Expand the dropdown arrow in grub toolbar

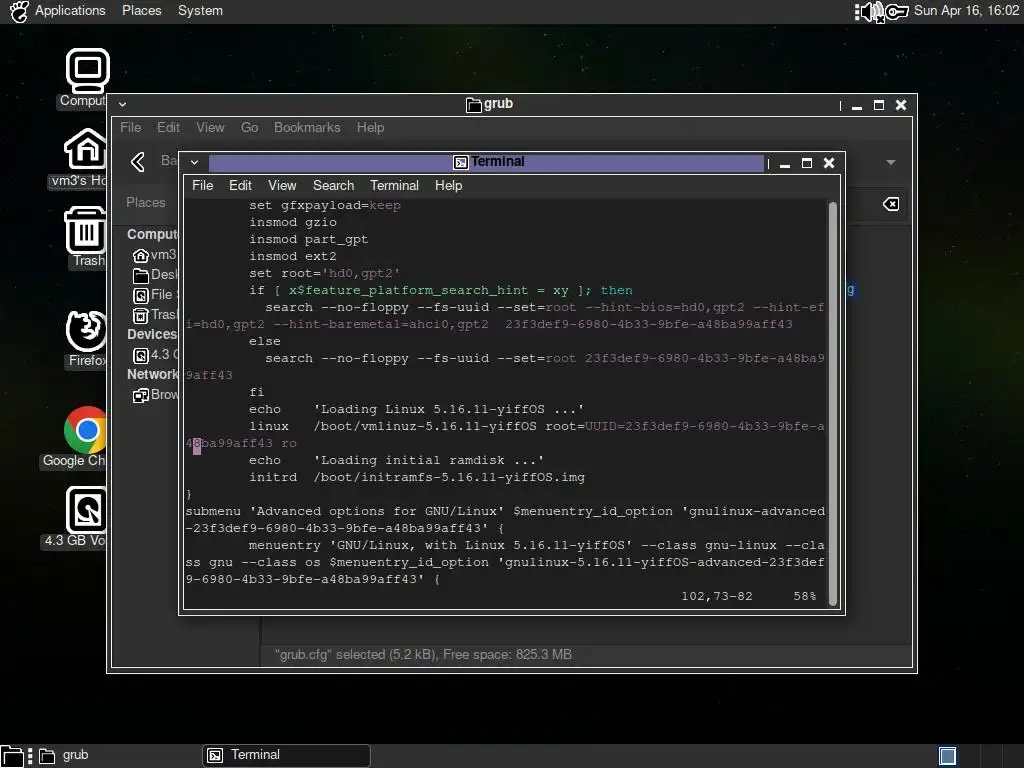(891, 162)
